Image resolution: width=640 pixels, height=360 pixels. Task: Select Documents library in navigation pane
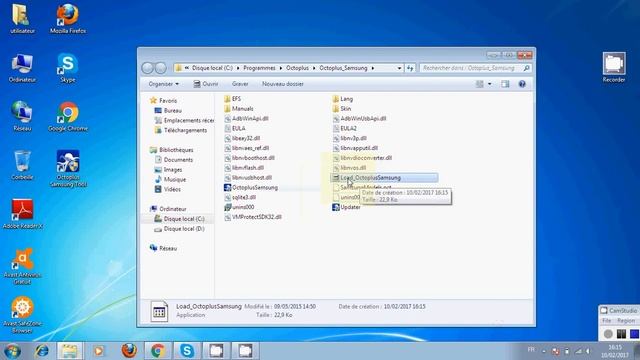coord(173,160)
